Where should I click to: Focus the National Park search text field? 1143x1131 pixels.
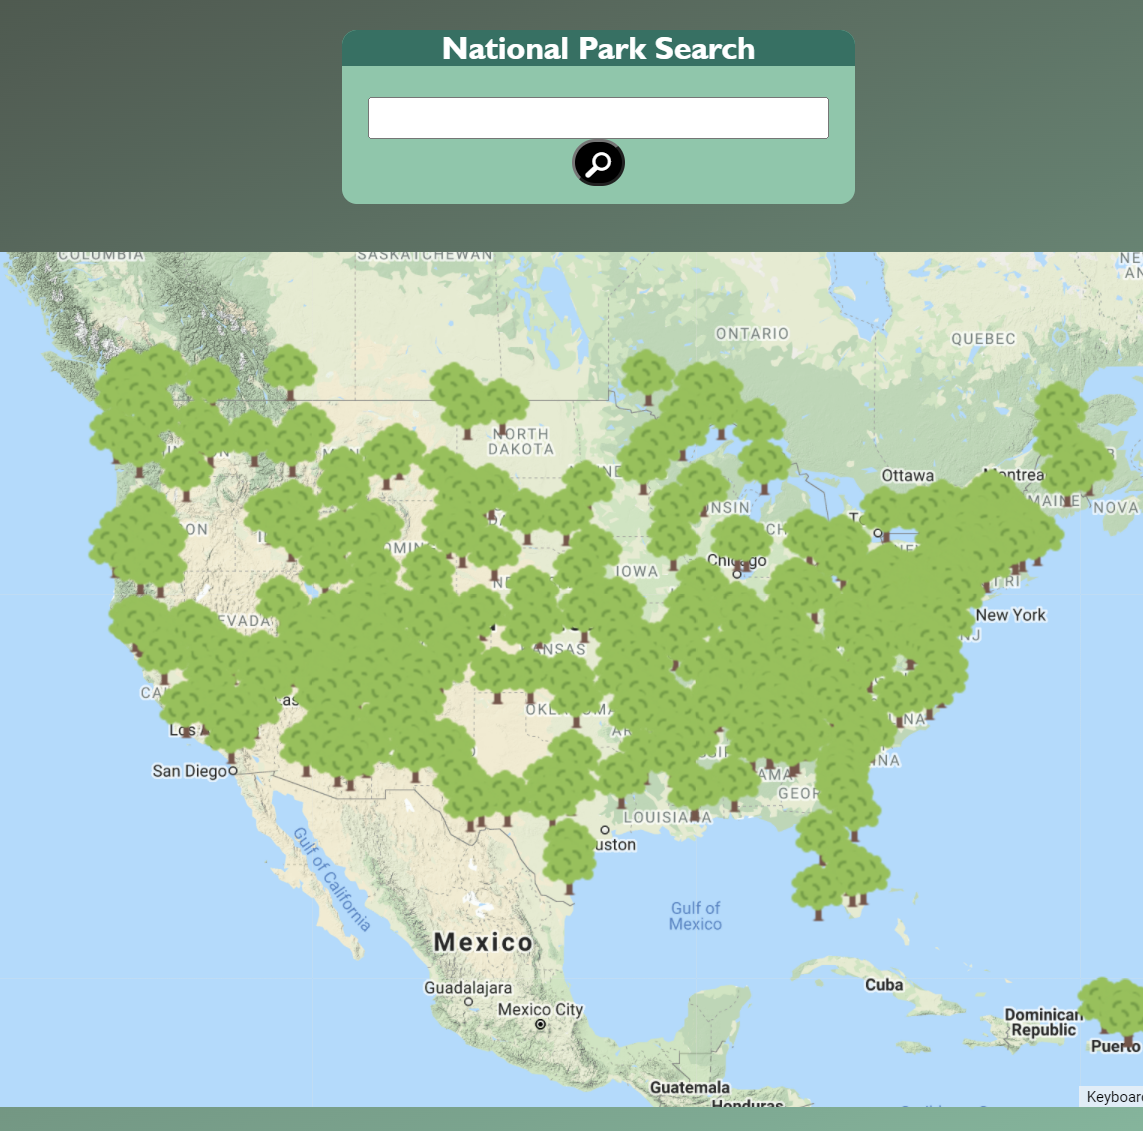click(598, 118)
